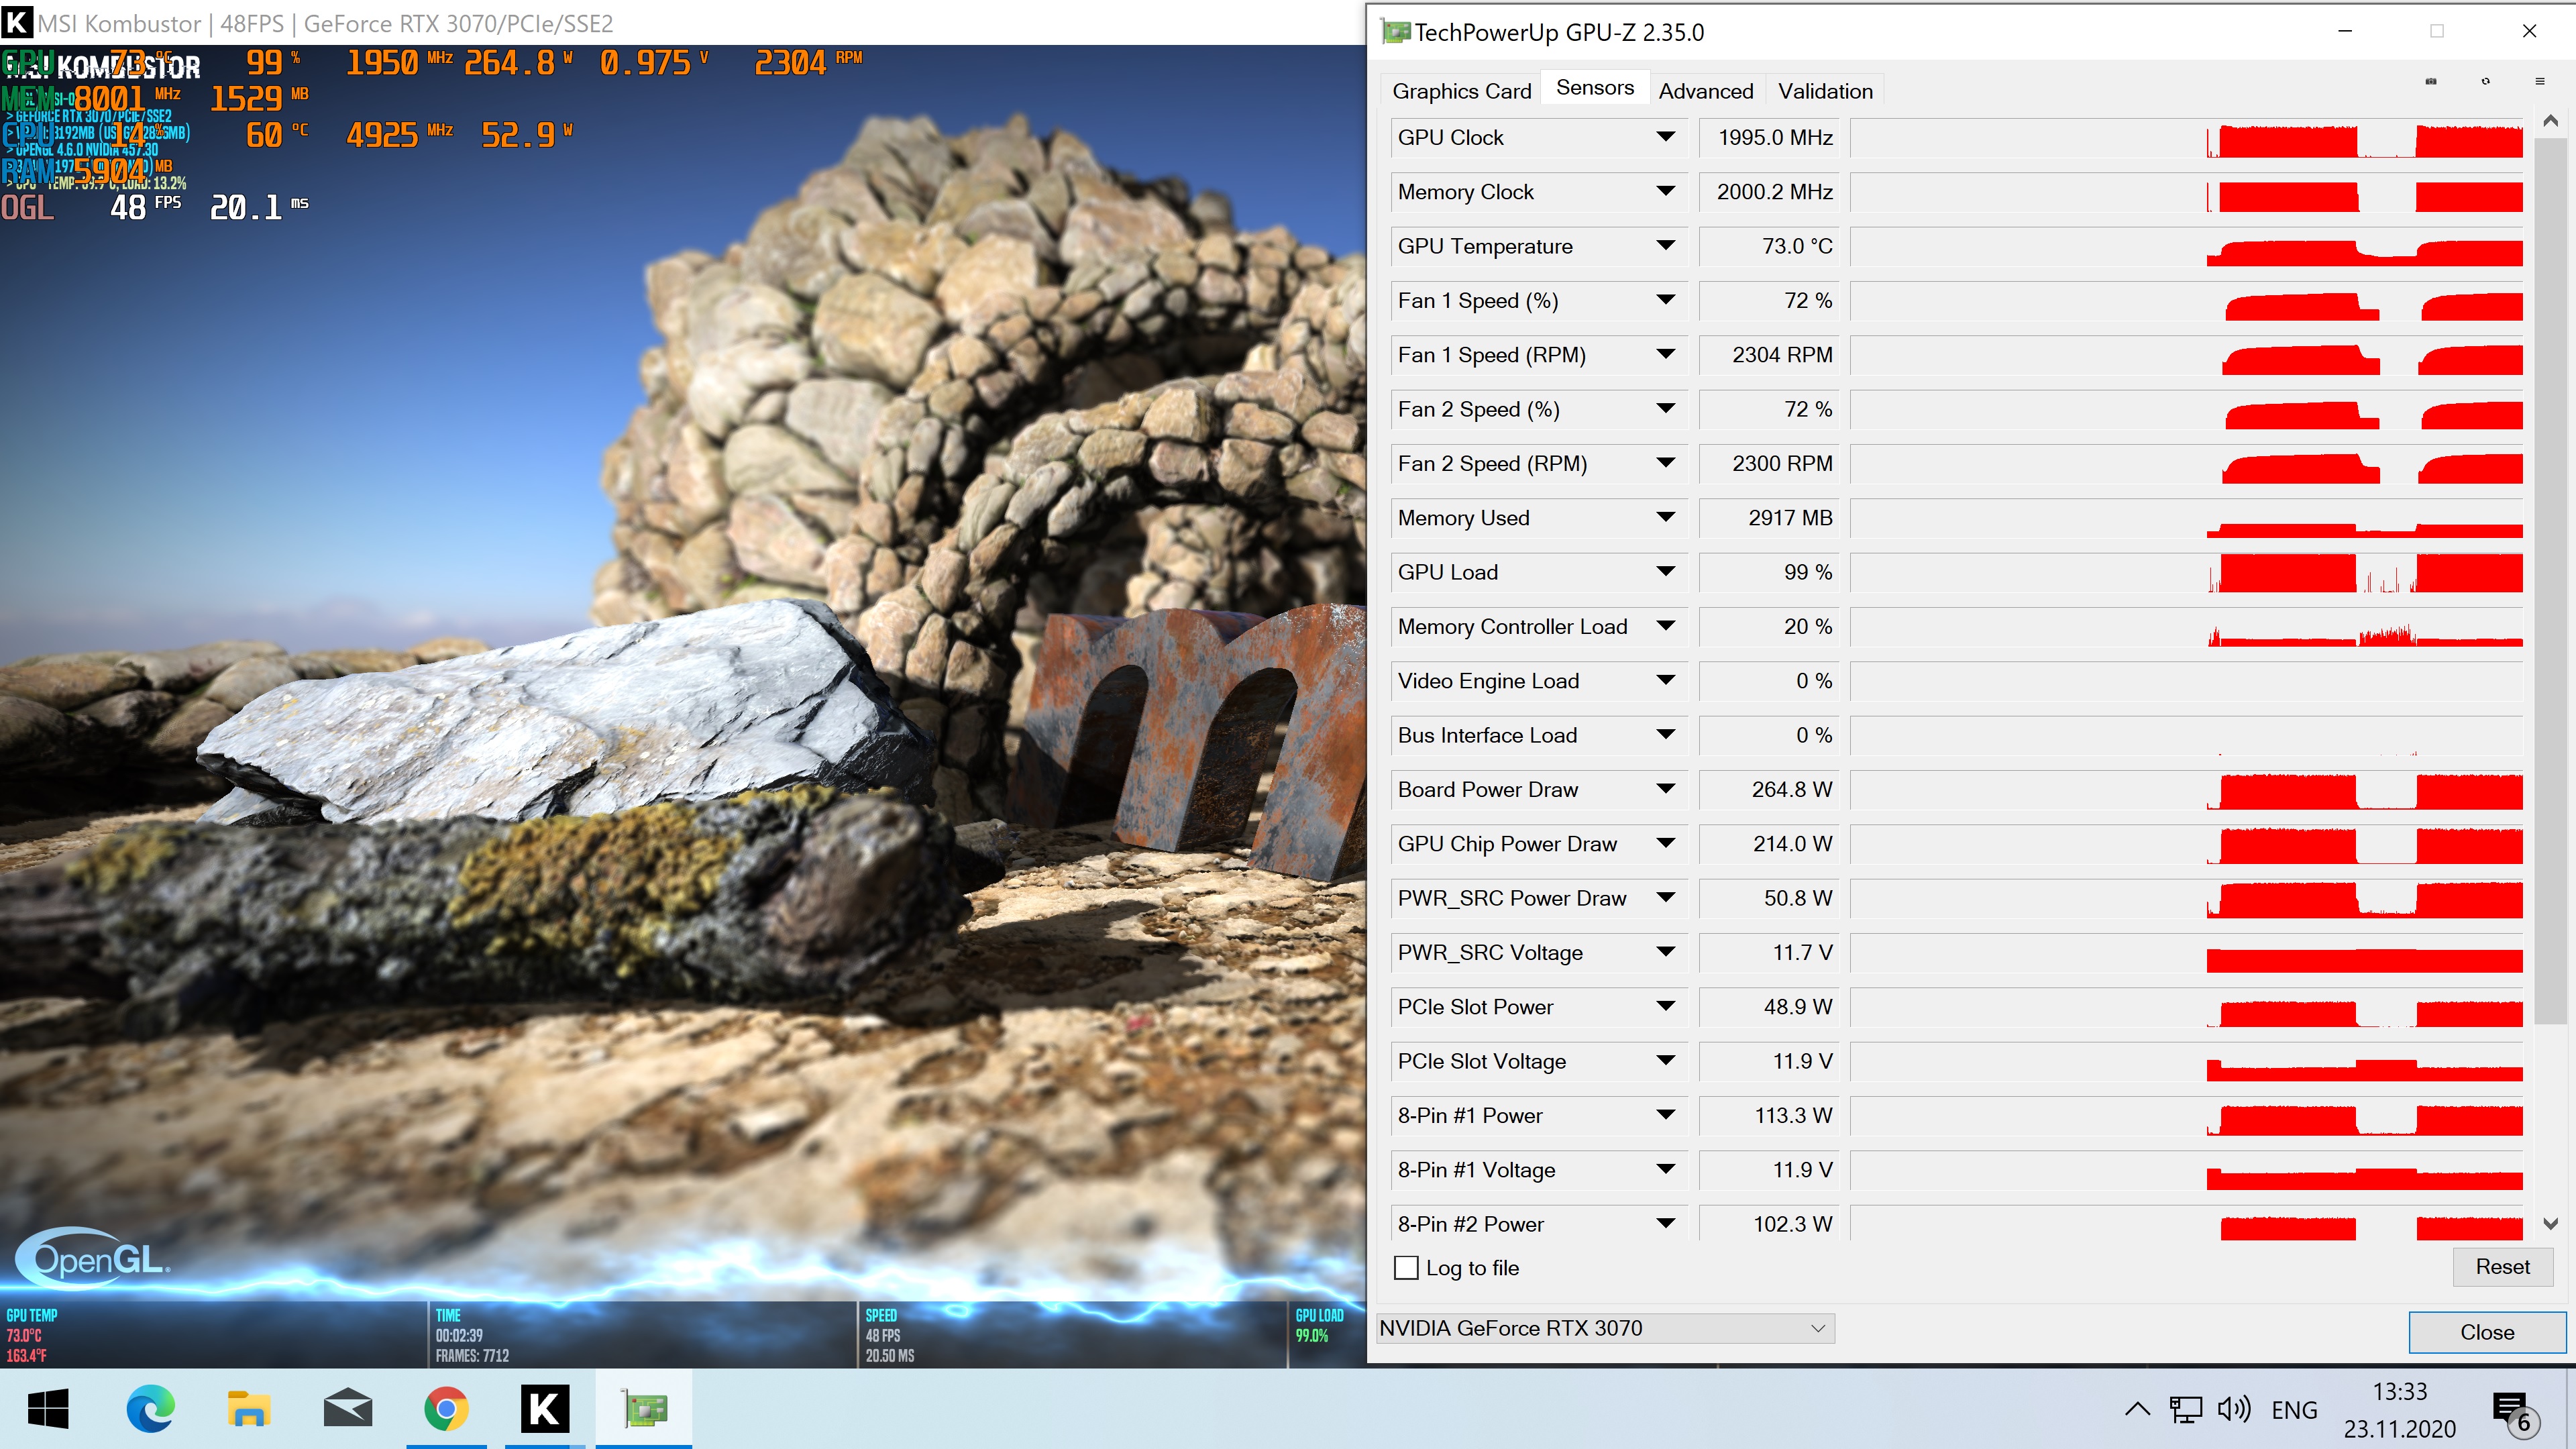Switch to the Graphics Card tab
2576x1449 pixels.
click(x=1461, y=91)
